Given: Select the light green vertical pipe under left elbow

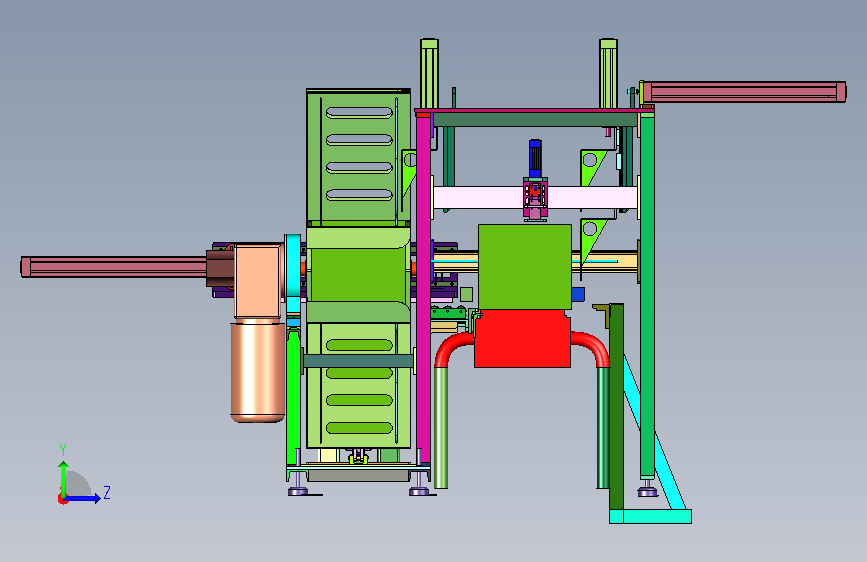Looking at the screenshot, I should pos(441,428).
